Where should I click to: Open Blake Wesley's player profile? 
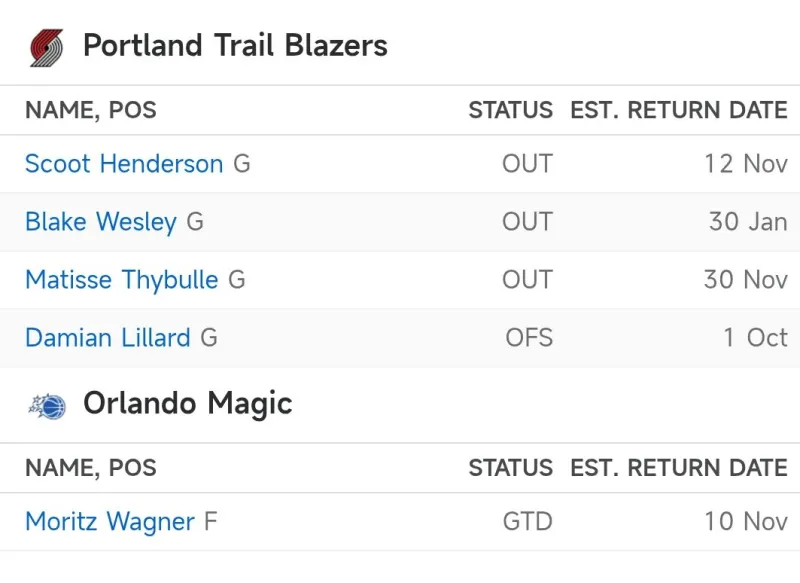click(101, 222)
